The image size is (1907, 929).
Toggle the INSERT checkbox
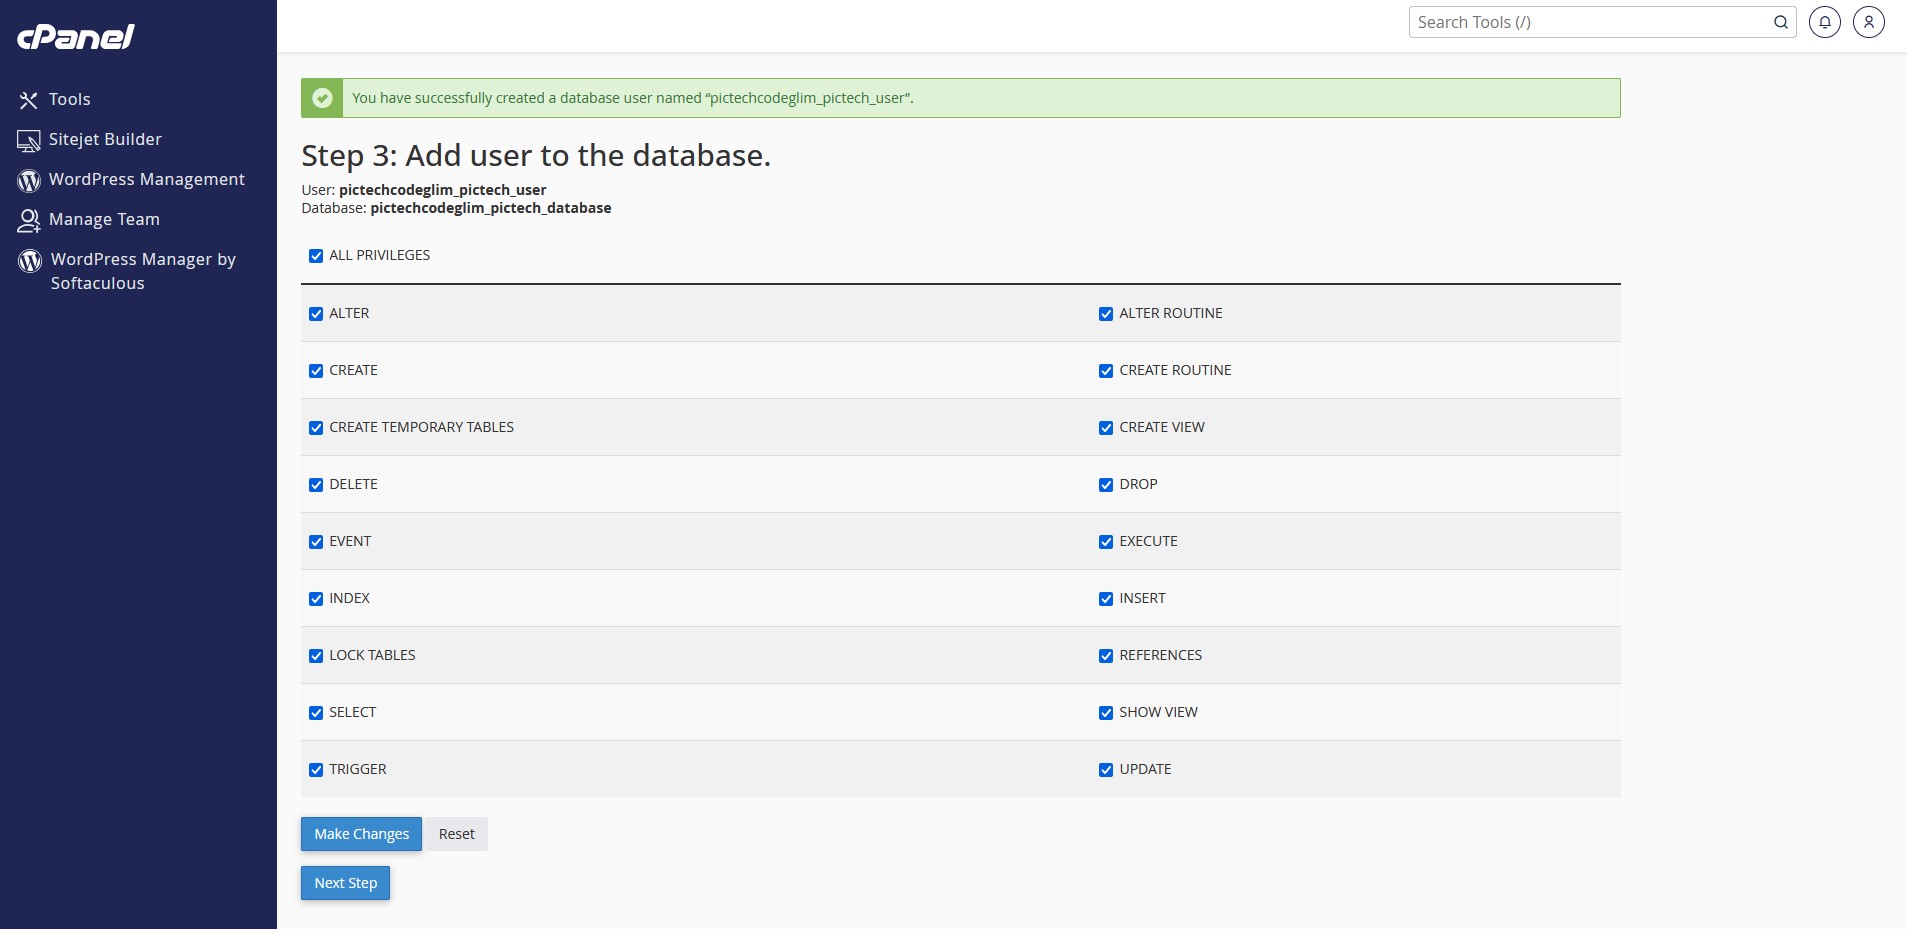(x=1106, y=599)
